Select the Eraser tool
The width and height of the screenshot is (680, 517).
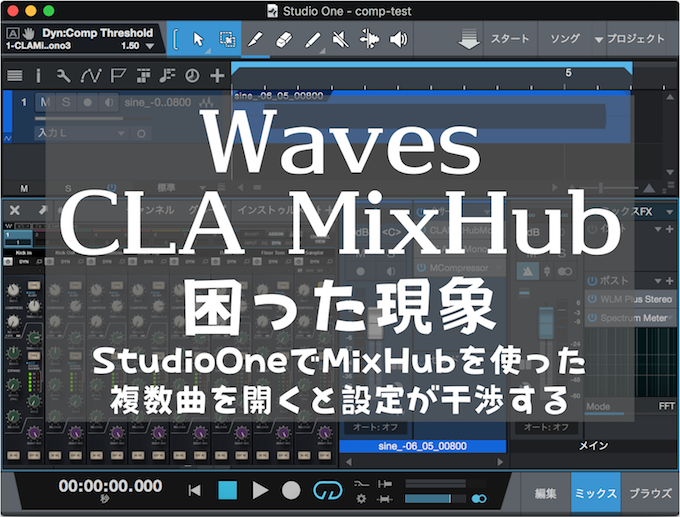(x=284, y=39)
